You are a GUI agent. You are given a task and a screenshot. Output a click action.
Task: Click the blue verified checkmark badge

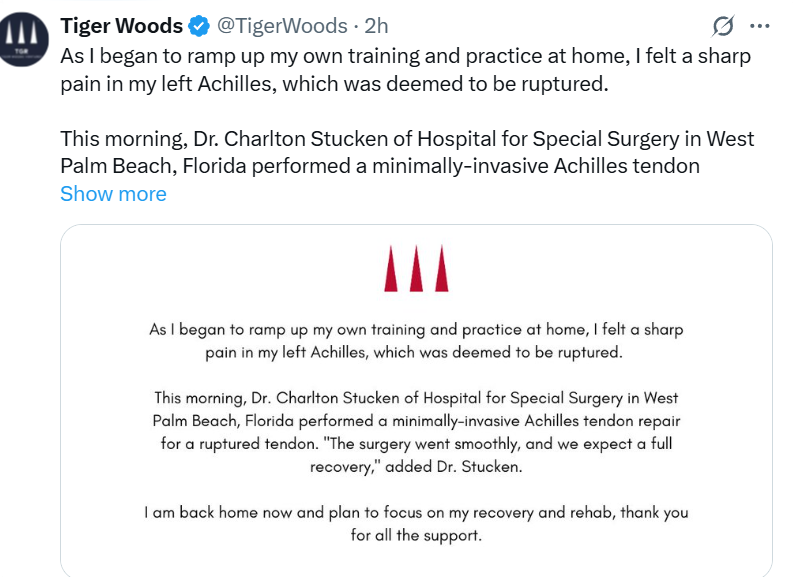tap(198, 26)
